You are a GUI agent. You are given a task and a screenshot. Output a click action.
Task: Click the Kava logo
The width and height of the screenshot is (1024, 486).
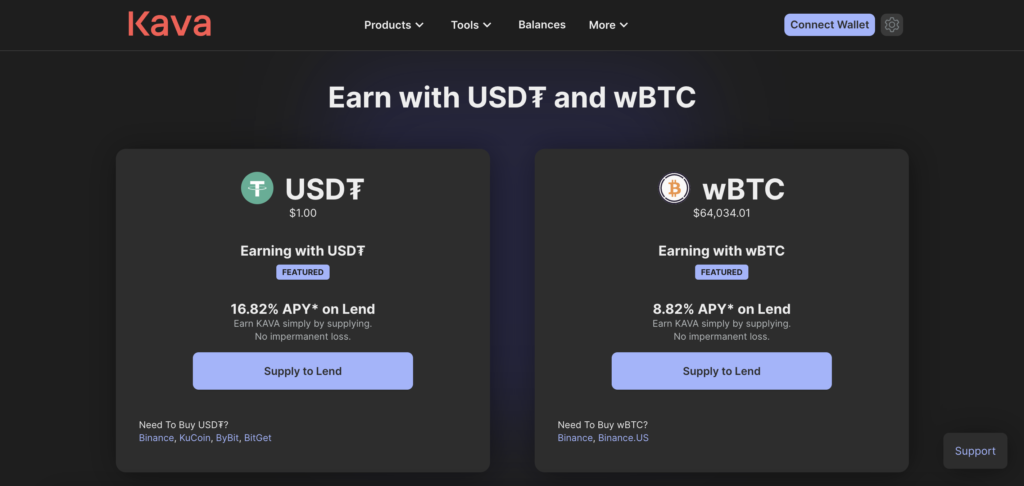(x=170, y=24)
